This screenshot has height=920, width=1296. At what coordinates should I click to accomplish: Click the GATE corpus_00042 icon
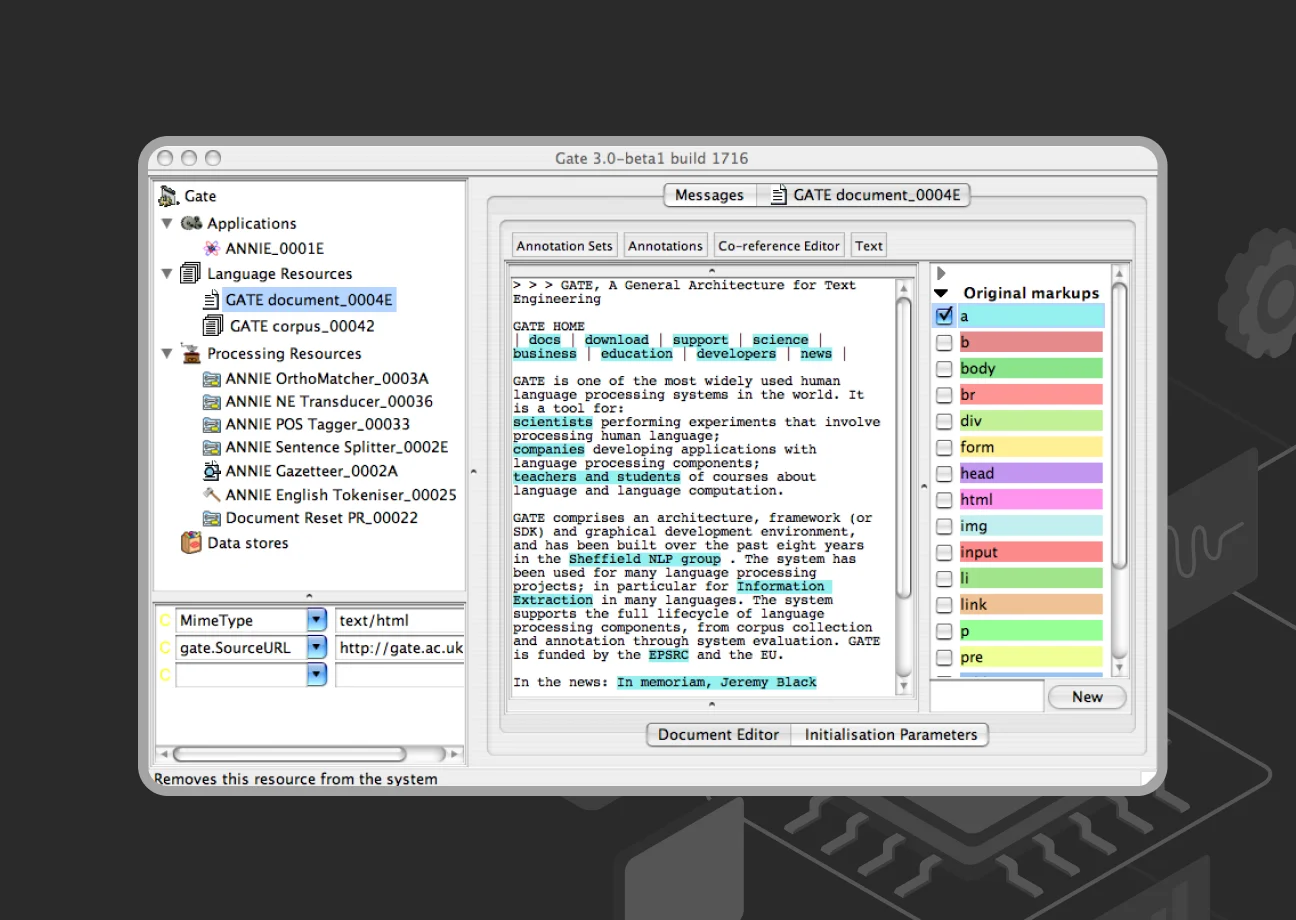coord(213,325)
